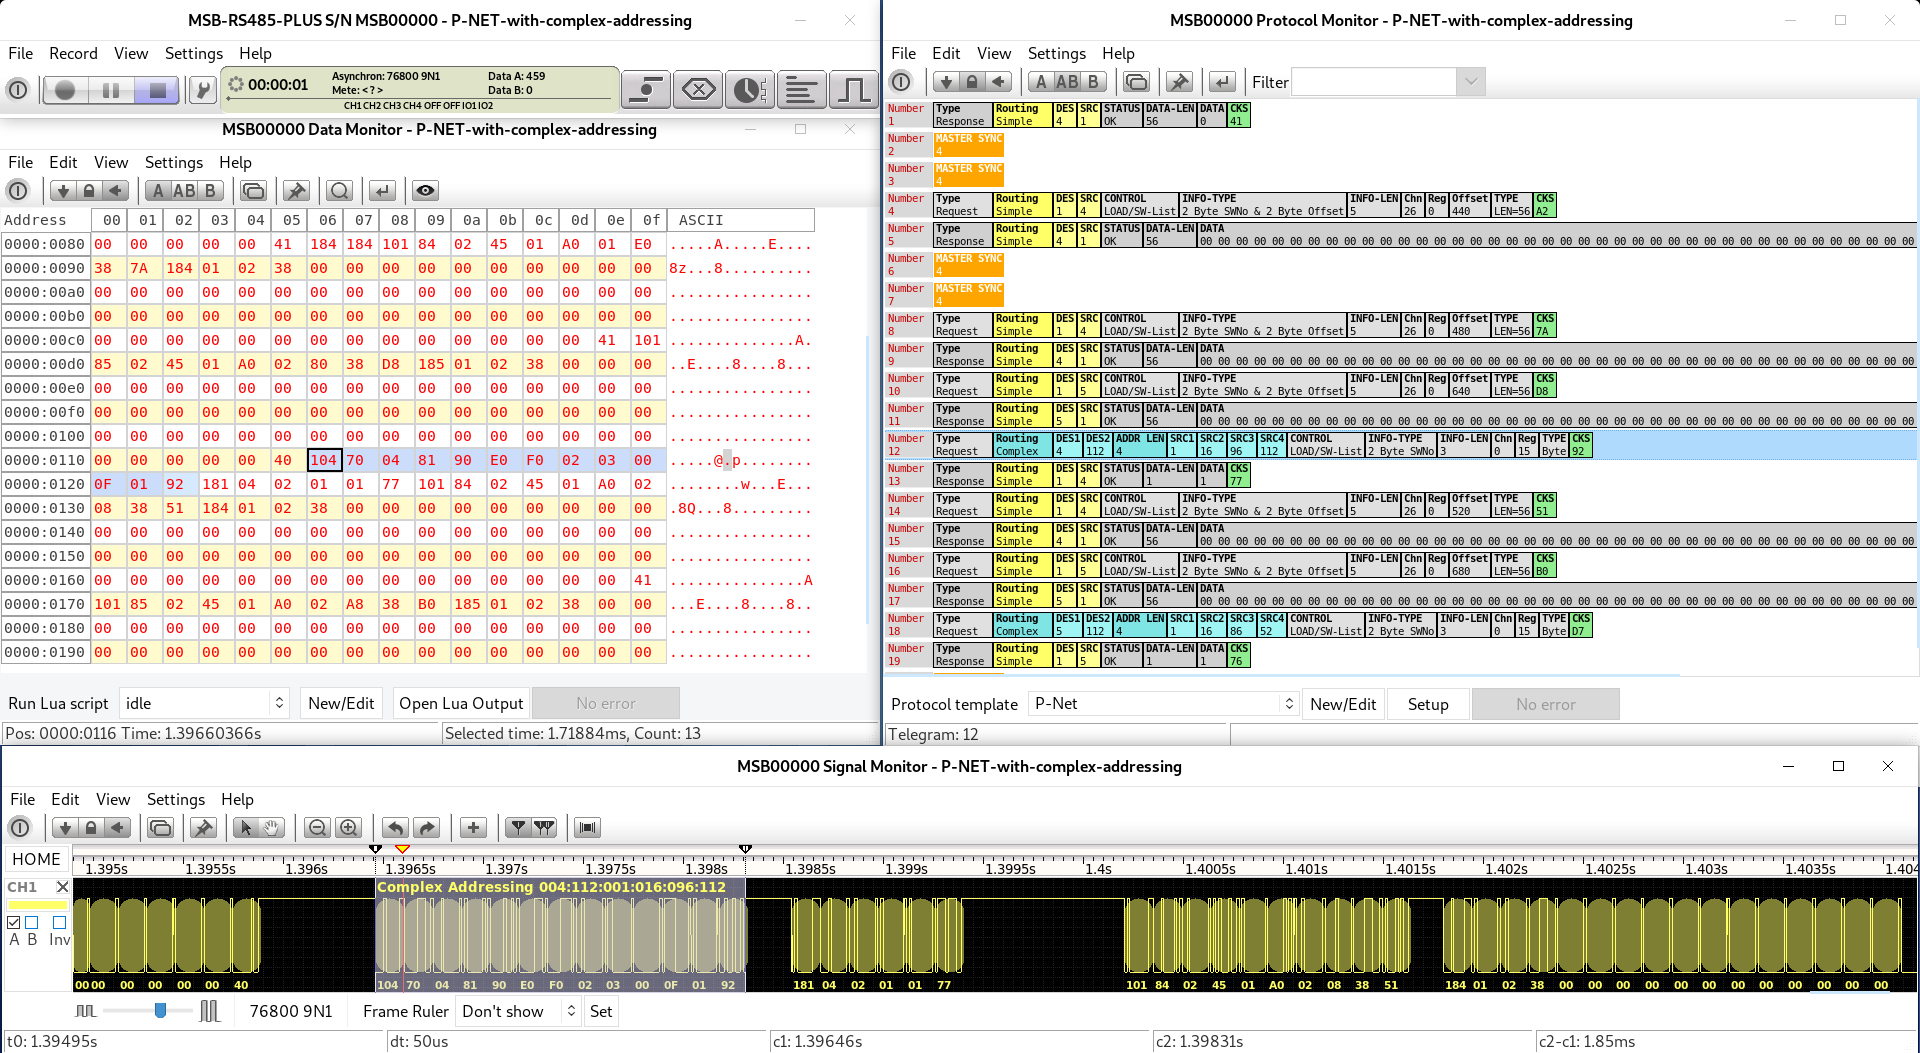Pause the recording in main window
The image size is (1920, 1053).
coord(110,90)
